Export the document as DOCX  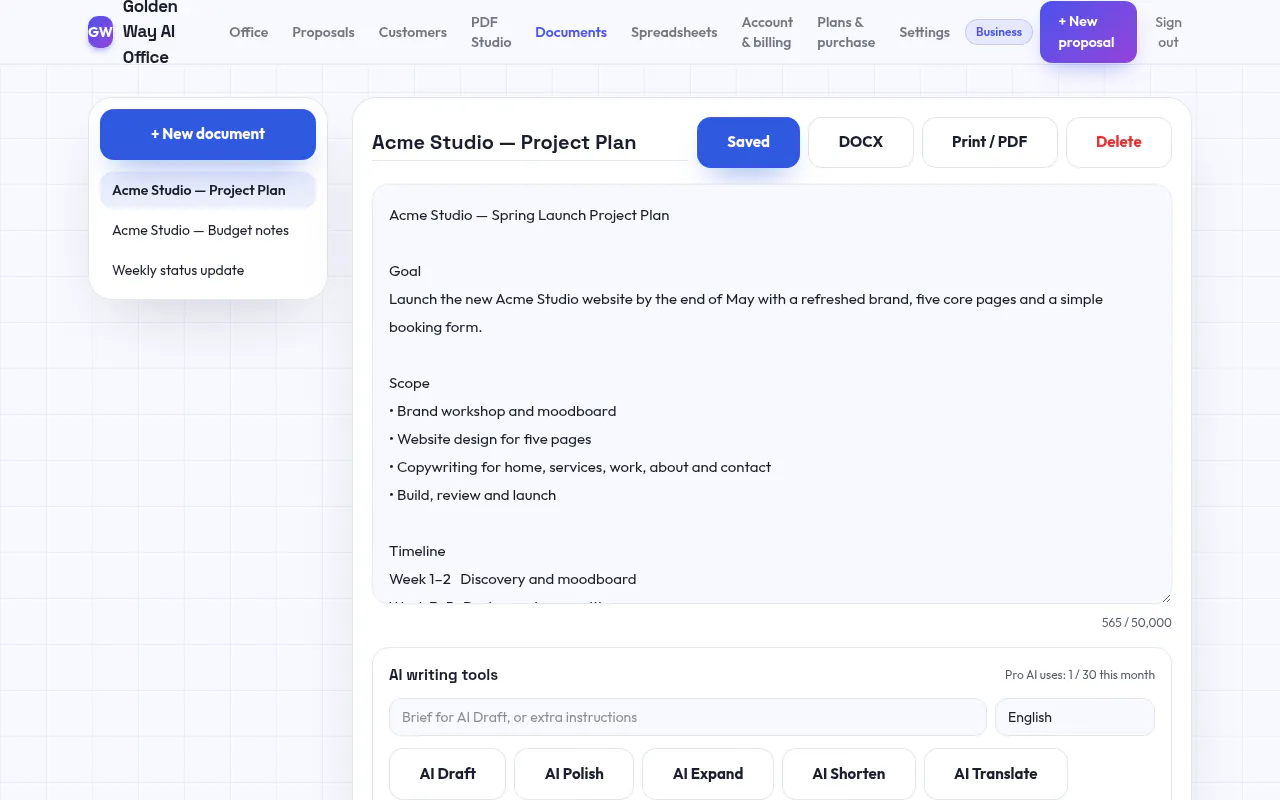[861, 142]
